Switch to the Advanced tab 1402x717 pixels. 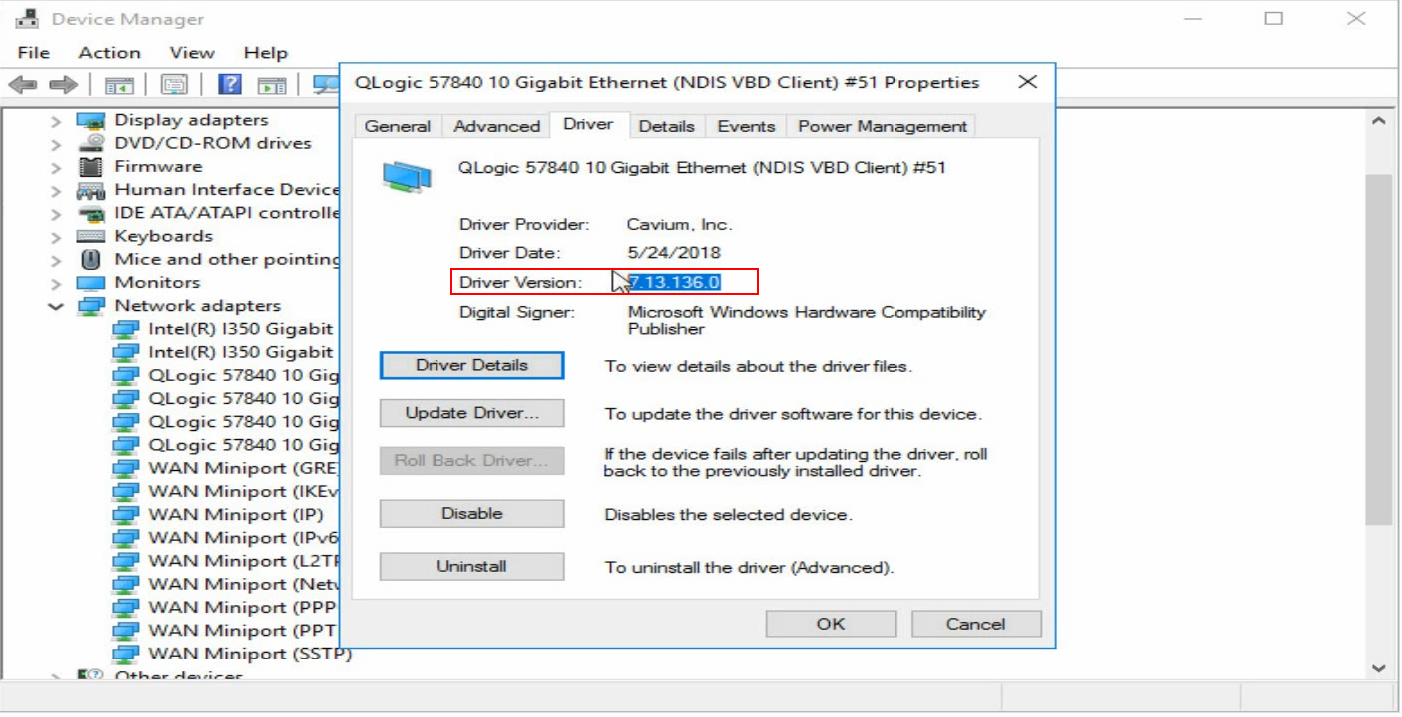tap(496, 126)
